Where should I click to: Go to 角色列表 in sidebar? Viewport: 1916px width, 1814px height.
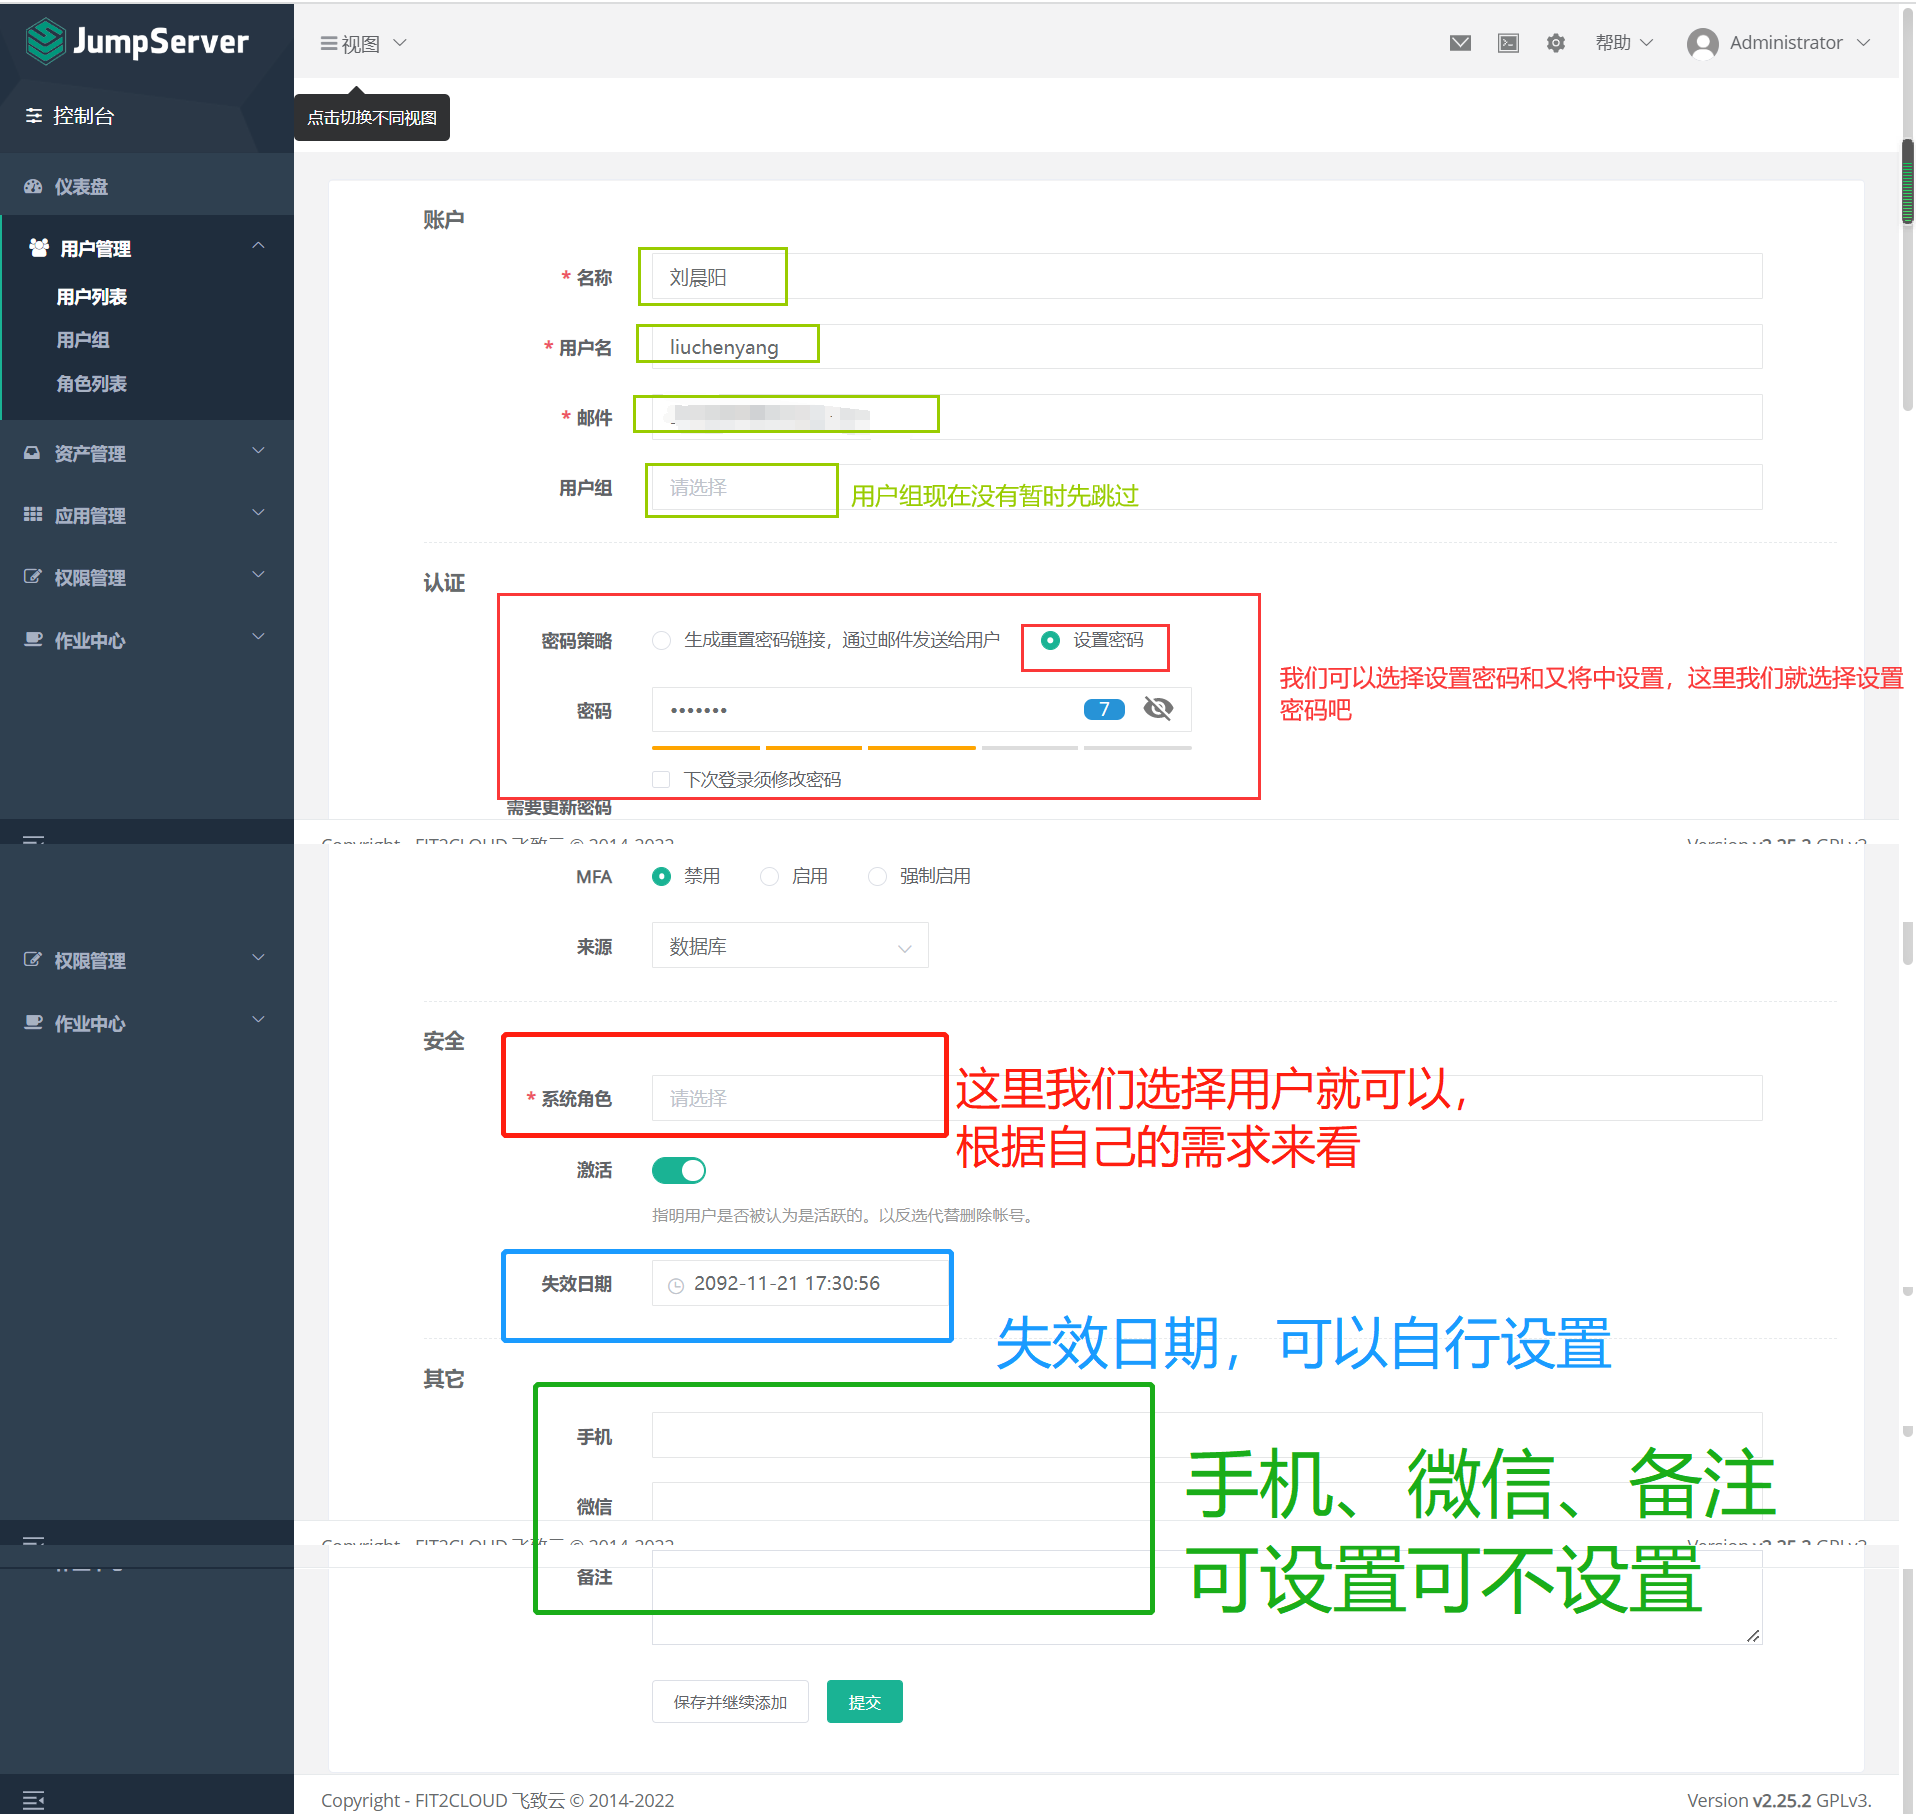91,384
